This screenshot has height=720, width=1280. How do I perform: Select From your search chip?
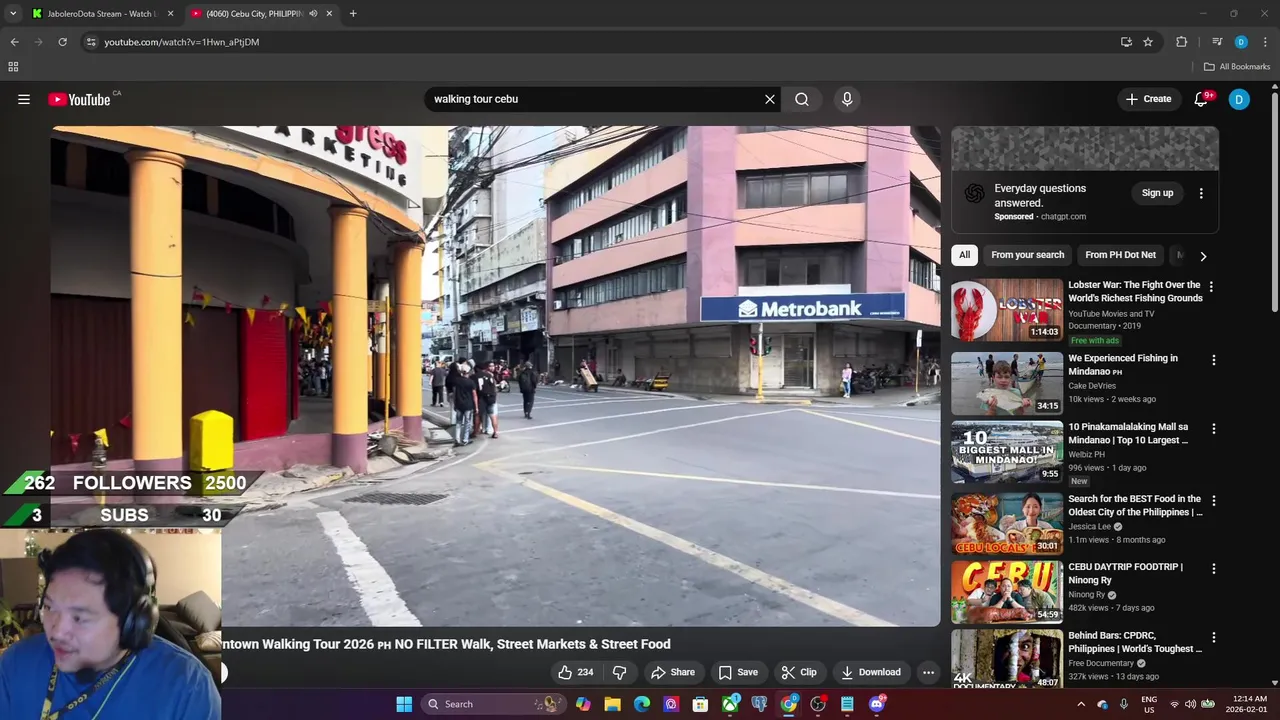pos(1027,255)
